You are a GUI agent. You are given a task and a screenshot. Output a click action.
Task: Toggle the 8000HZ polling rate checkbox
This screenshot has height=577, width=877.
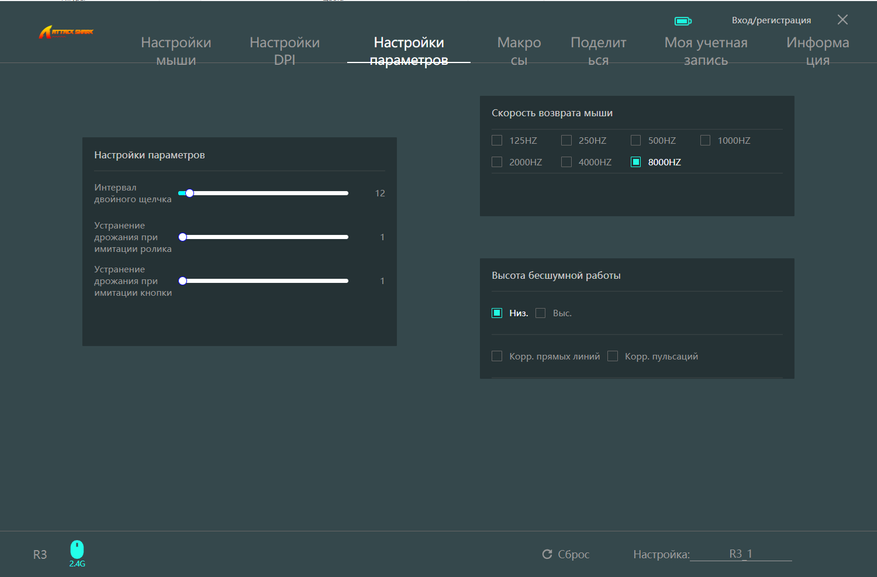click(x=636, y=162)
